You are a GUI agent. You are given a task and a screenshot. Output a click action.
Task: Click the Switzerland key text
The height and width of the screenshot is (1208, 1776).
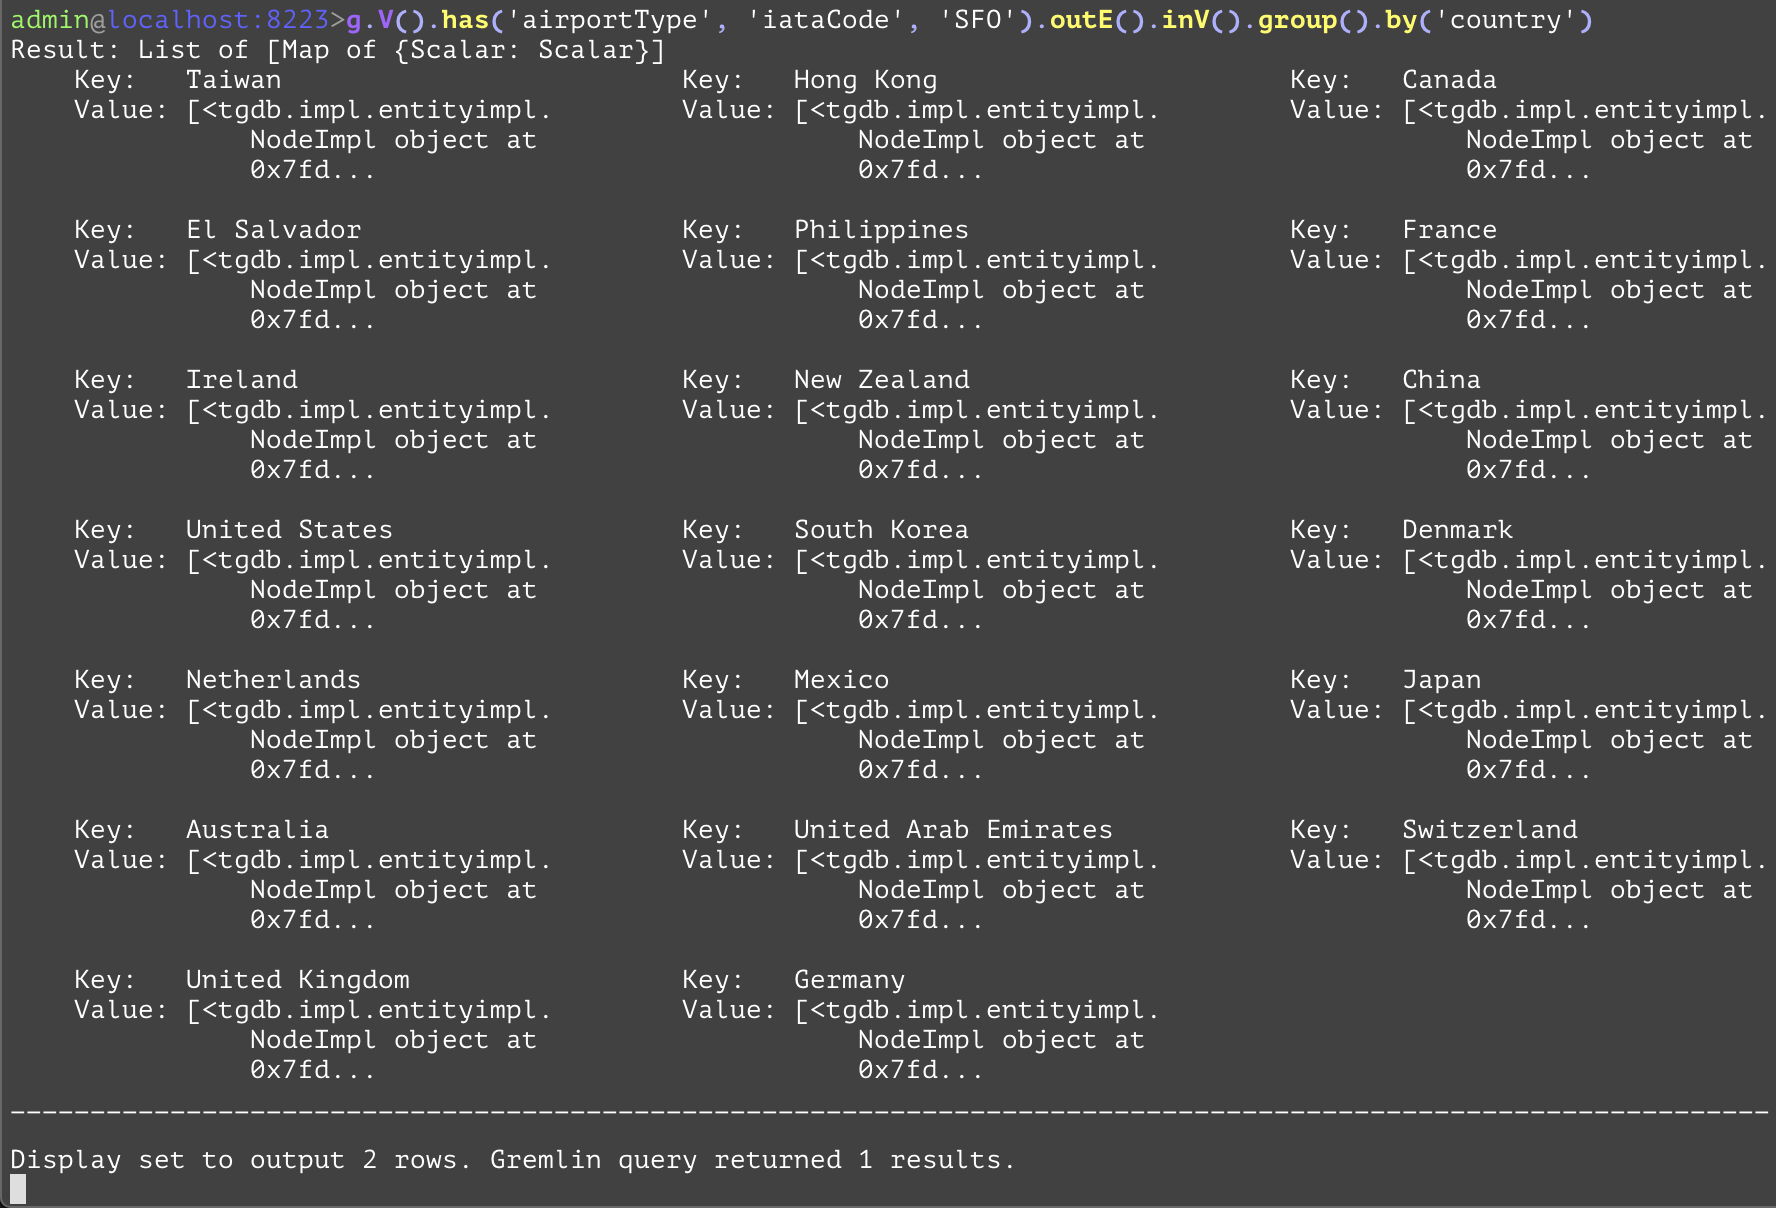coord(1489,830)
